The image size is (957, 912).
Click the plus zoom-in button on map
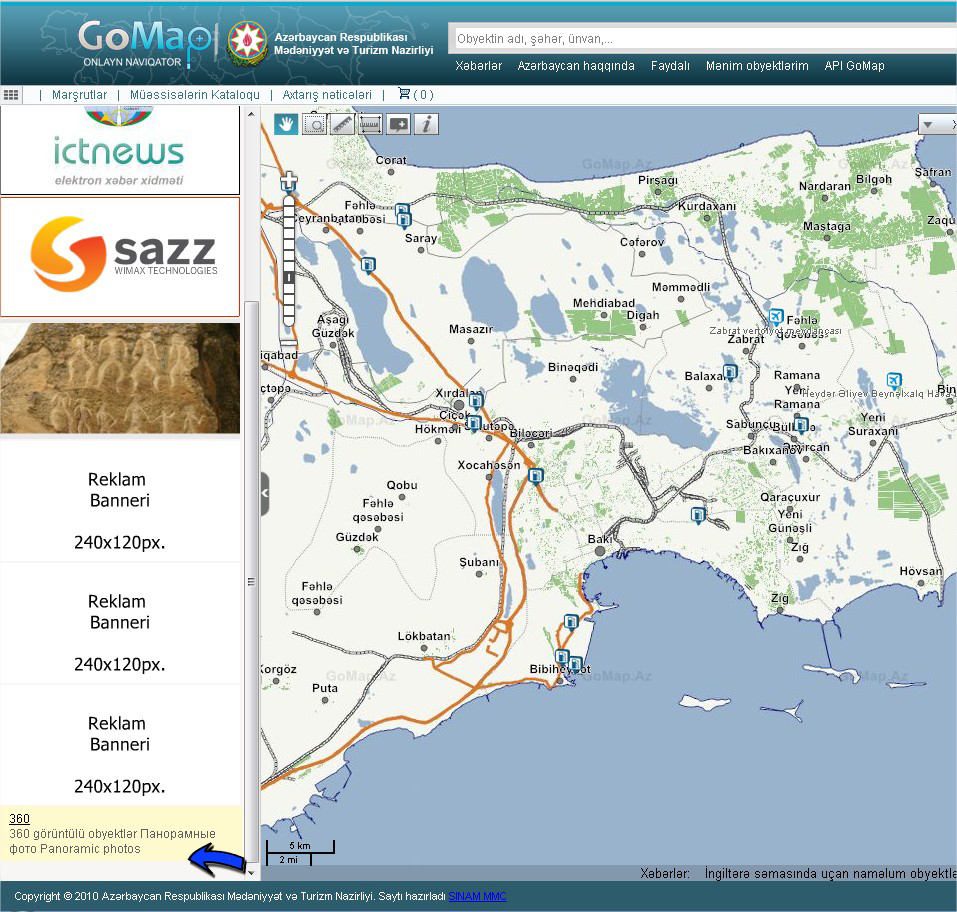[290, 182]
